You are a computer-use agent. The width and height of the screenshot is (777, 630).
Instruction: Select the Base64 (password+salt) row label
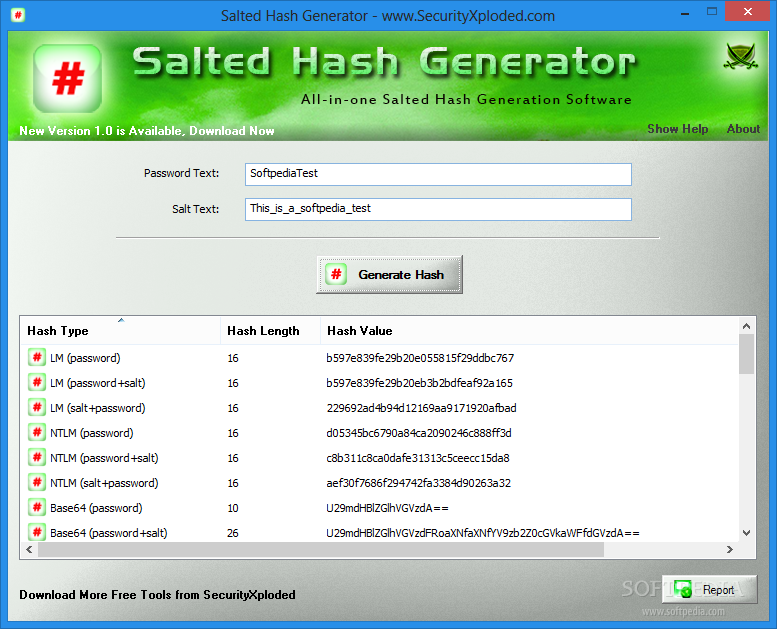click(109, 533)
